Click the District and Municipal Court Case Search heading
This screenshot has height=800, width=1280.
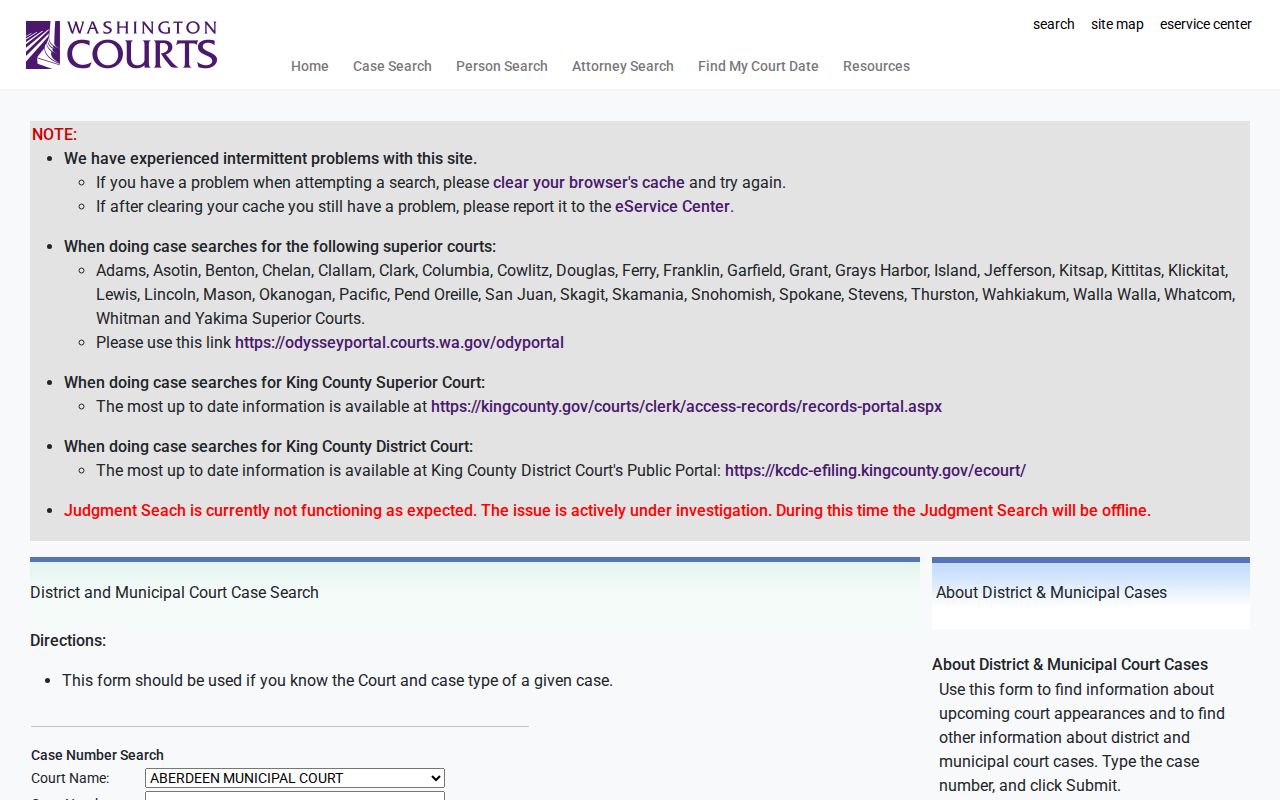coord(174,592)
